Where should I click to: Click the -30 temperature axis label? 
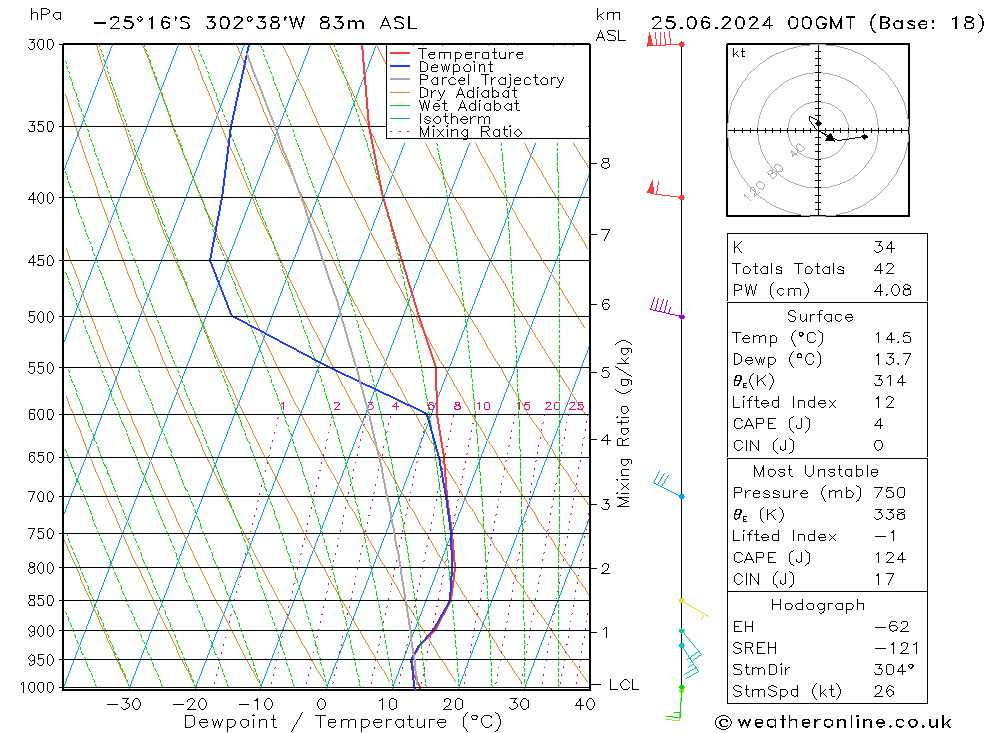[124, 704]
